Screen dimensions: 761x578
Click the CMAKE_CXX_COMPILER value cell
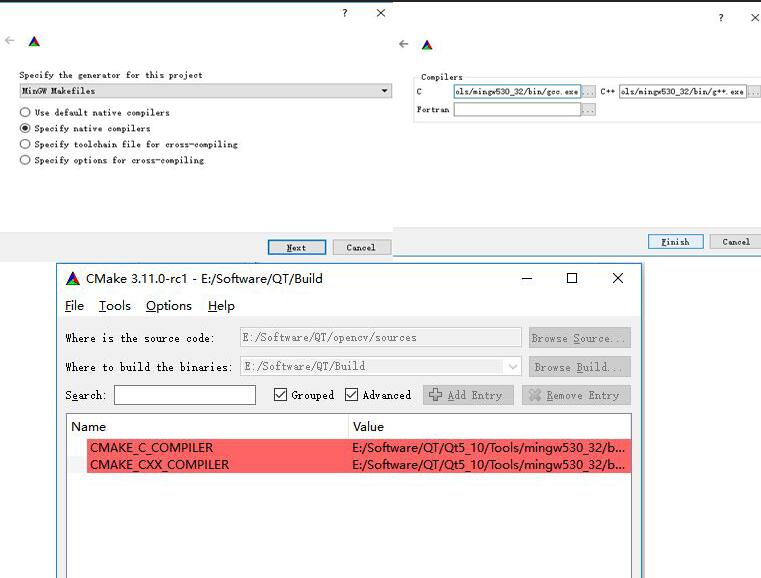coord(489,464)
